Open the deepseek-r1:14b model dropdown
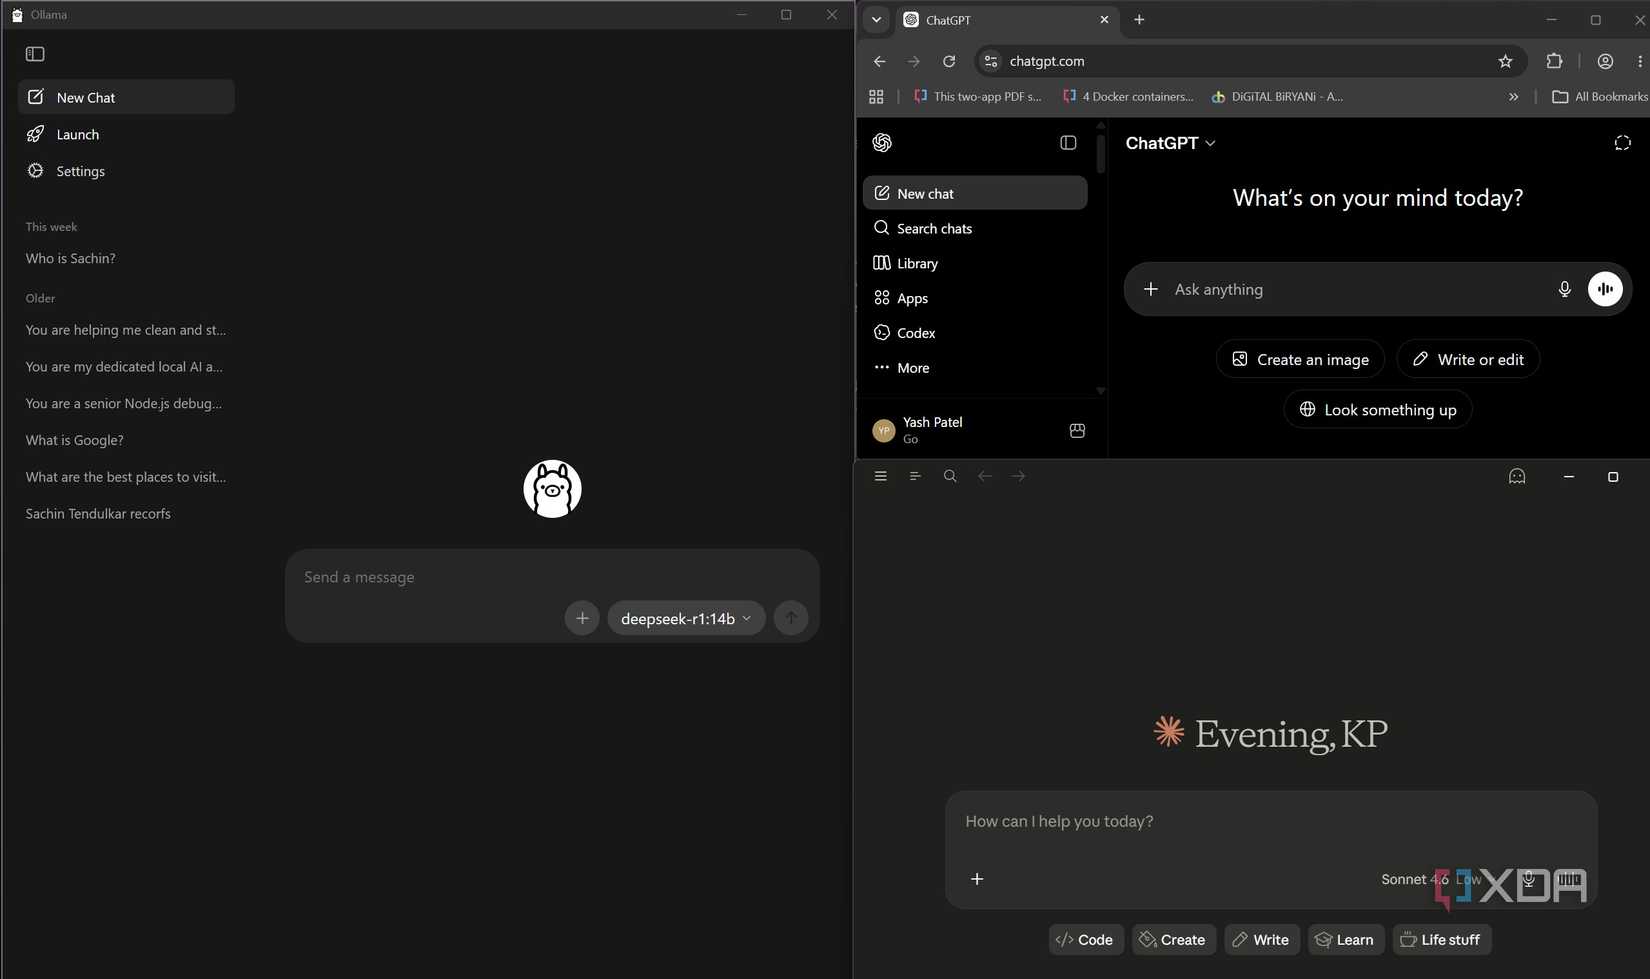 [x=686, y=618]
